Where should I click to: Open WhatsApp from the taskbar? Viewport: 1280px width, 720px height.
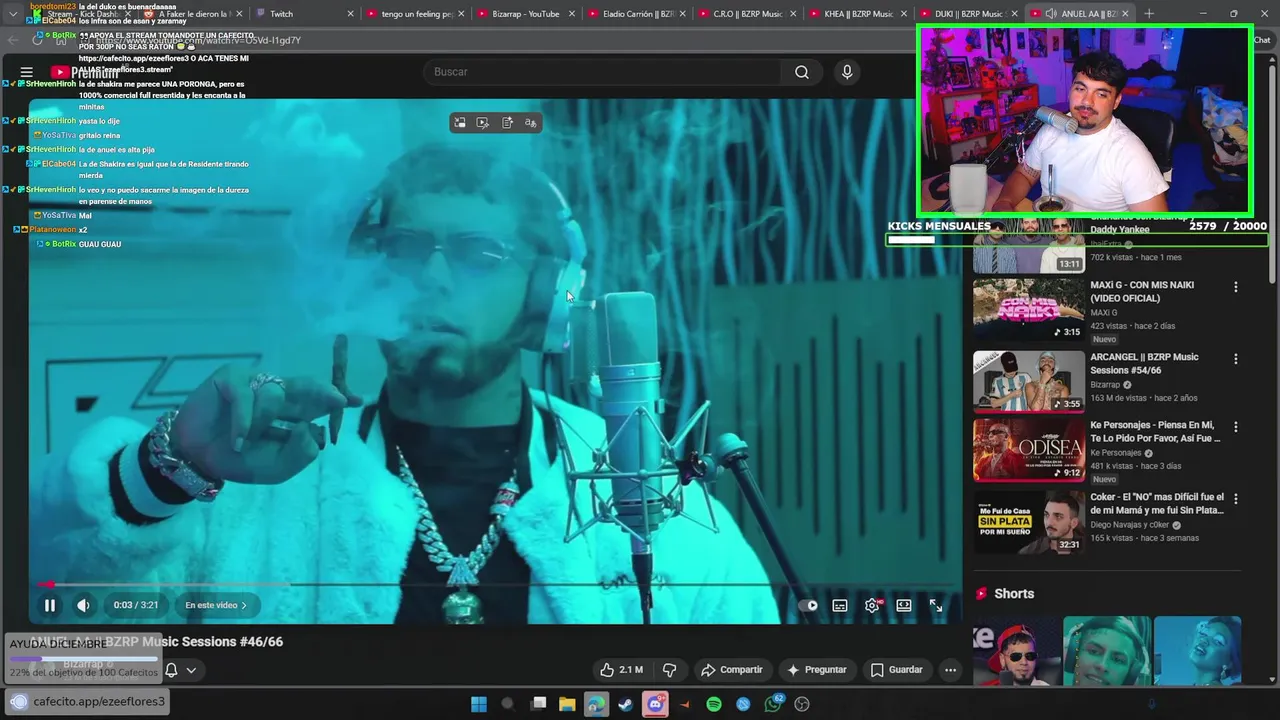(x=772, y=704)
